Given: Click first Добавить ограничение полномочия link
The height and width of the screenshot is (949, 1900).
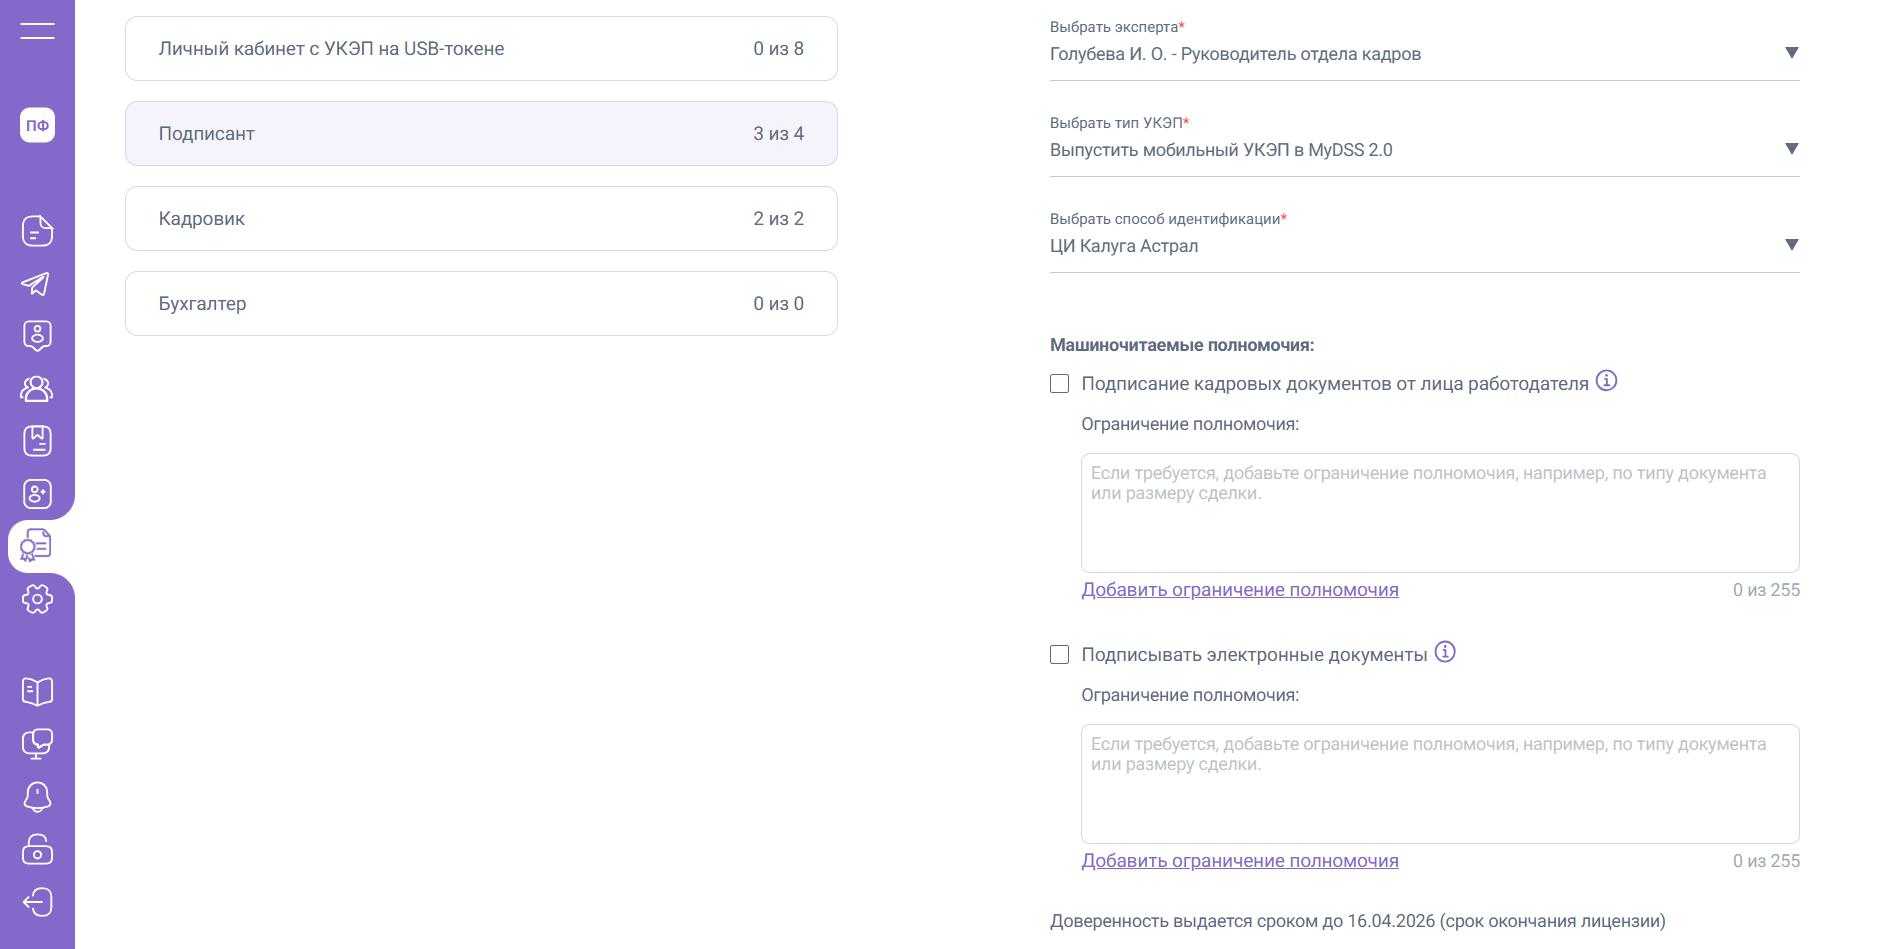Looking at the screenshot, I should [x=1239, y=590].
